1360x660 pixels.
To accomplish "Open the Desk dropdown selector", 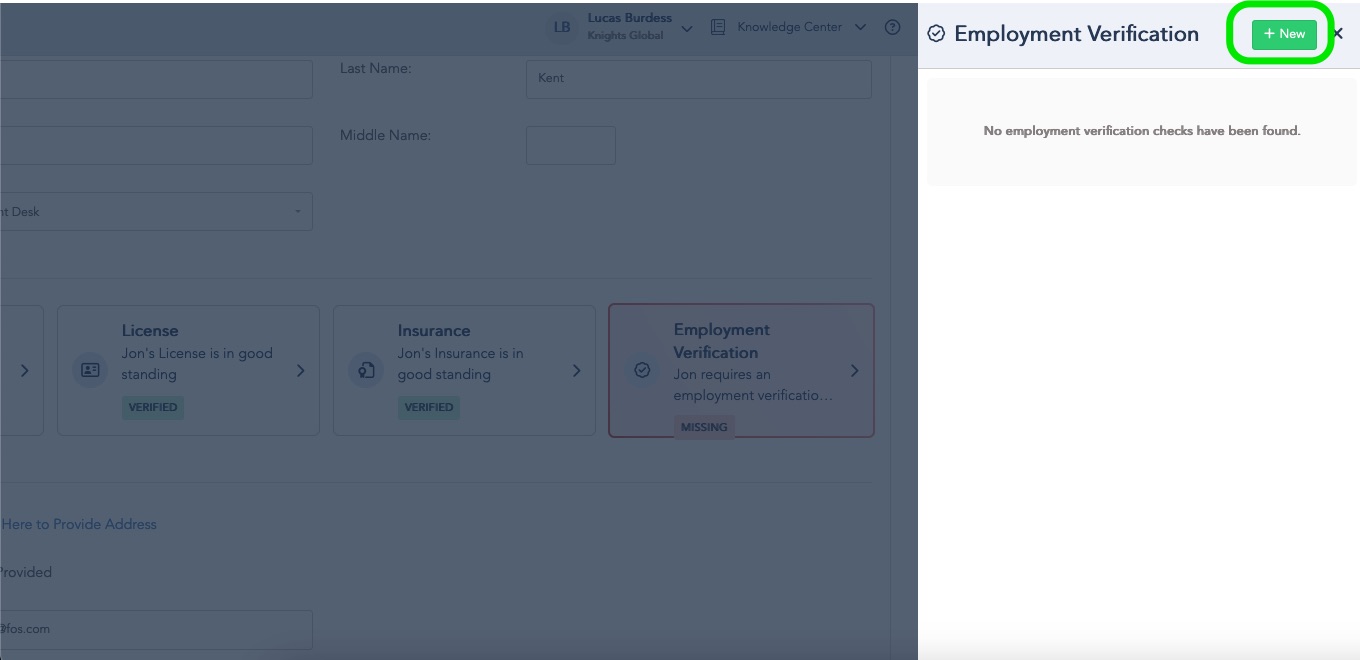I will point(156,211).
